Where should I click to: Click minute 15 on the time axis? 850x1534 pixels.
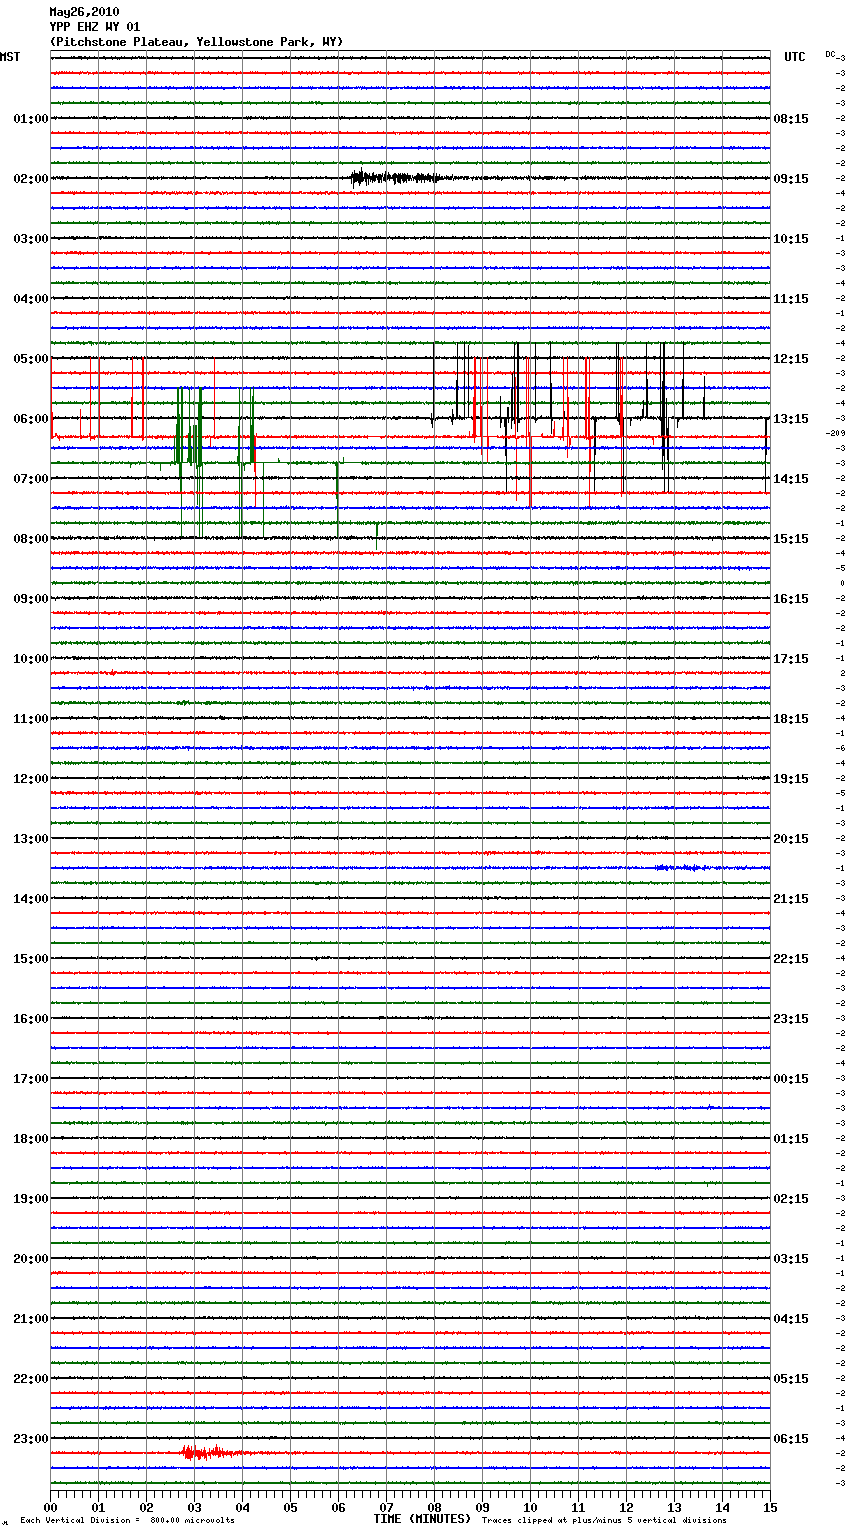(770, 1507)
